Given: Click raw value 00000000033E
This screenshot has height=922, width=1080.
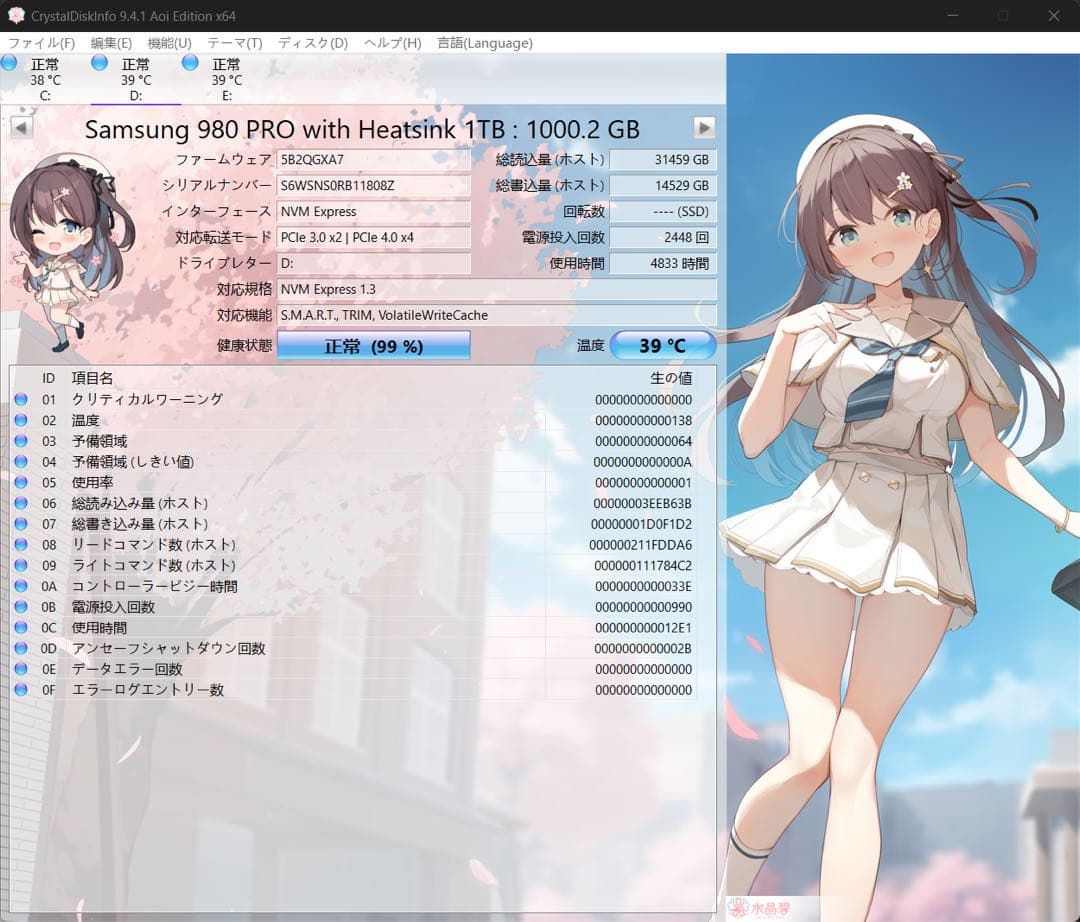Looking at the screenshot, I should (643, 586).
